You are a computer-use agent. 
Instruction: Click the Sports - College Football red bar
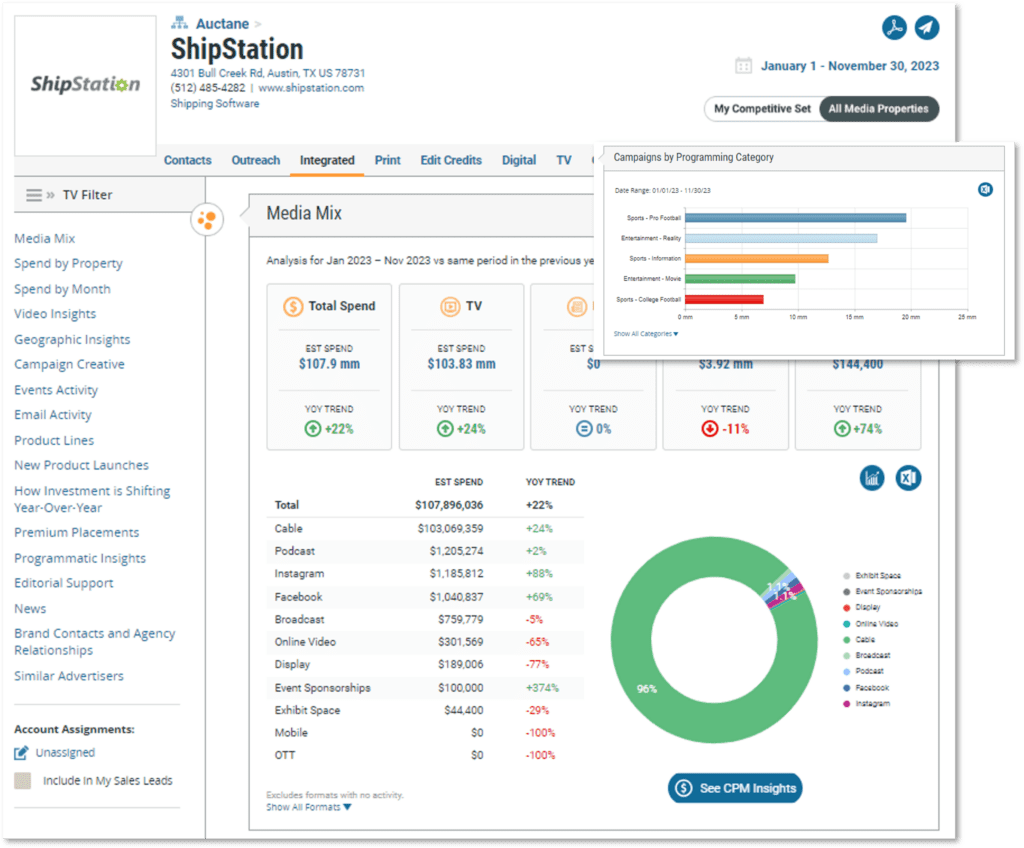pyautogui.click(x=724, y=299)
